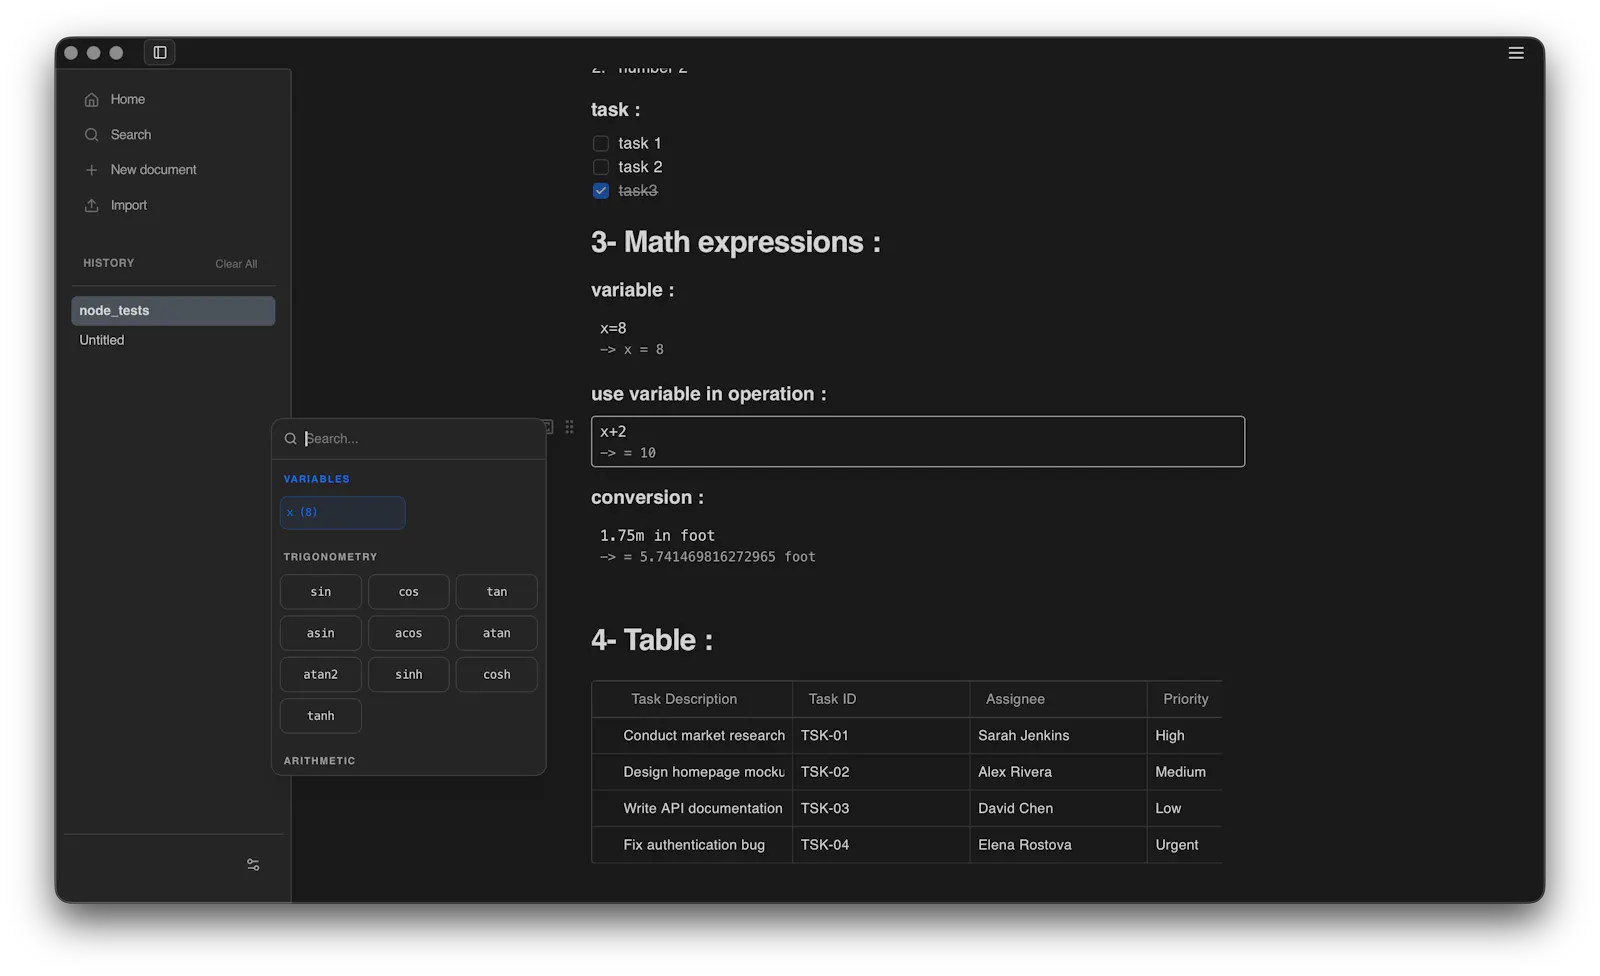
Task: Click inside the x+2 math block
Action: coord(918,442)
